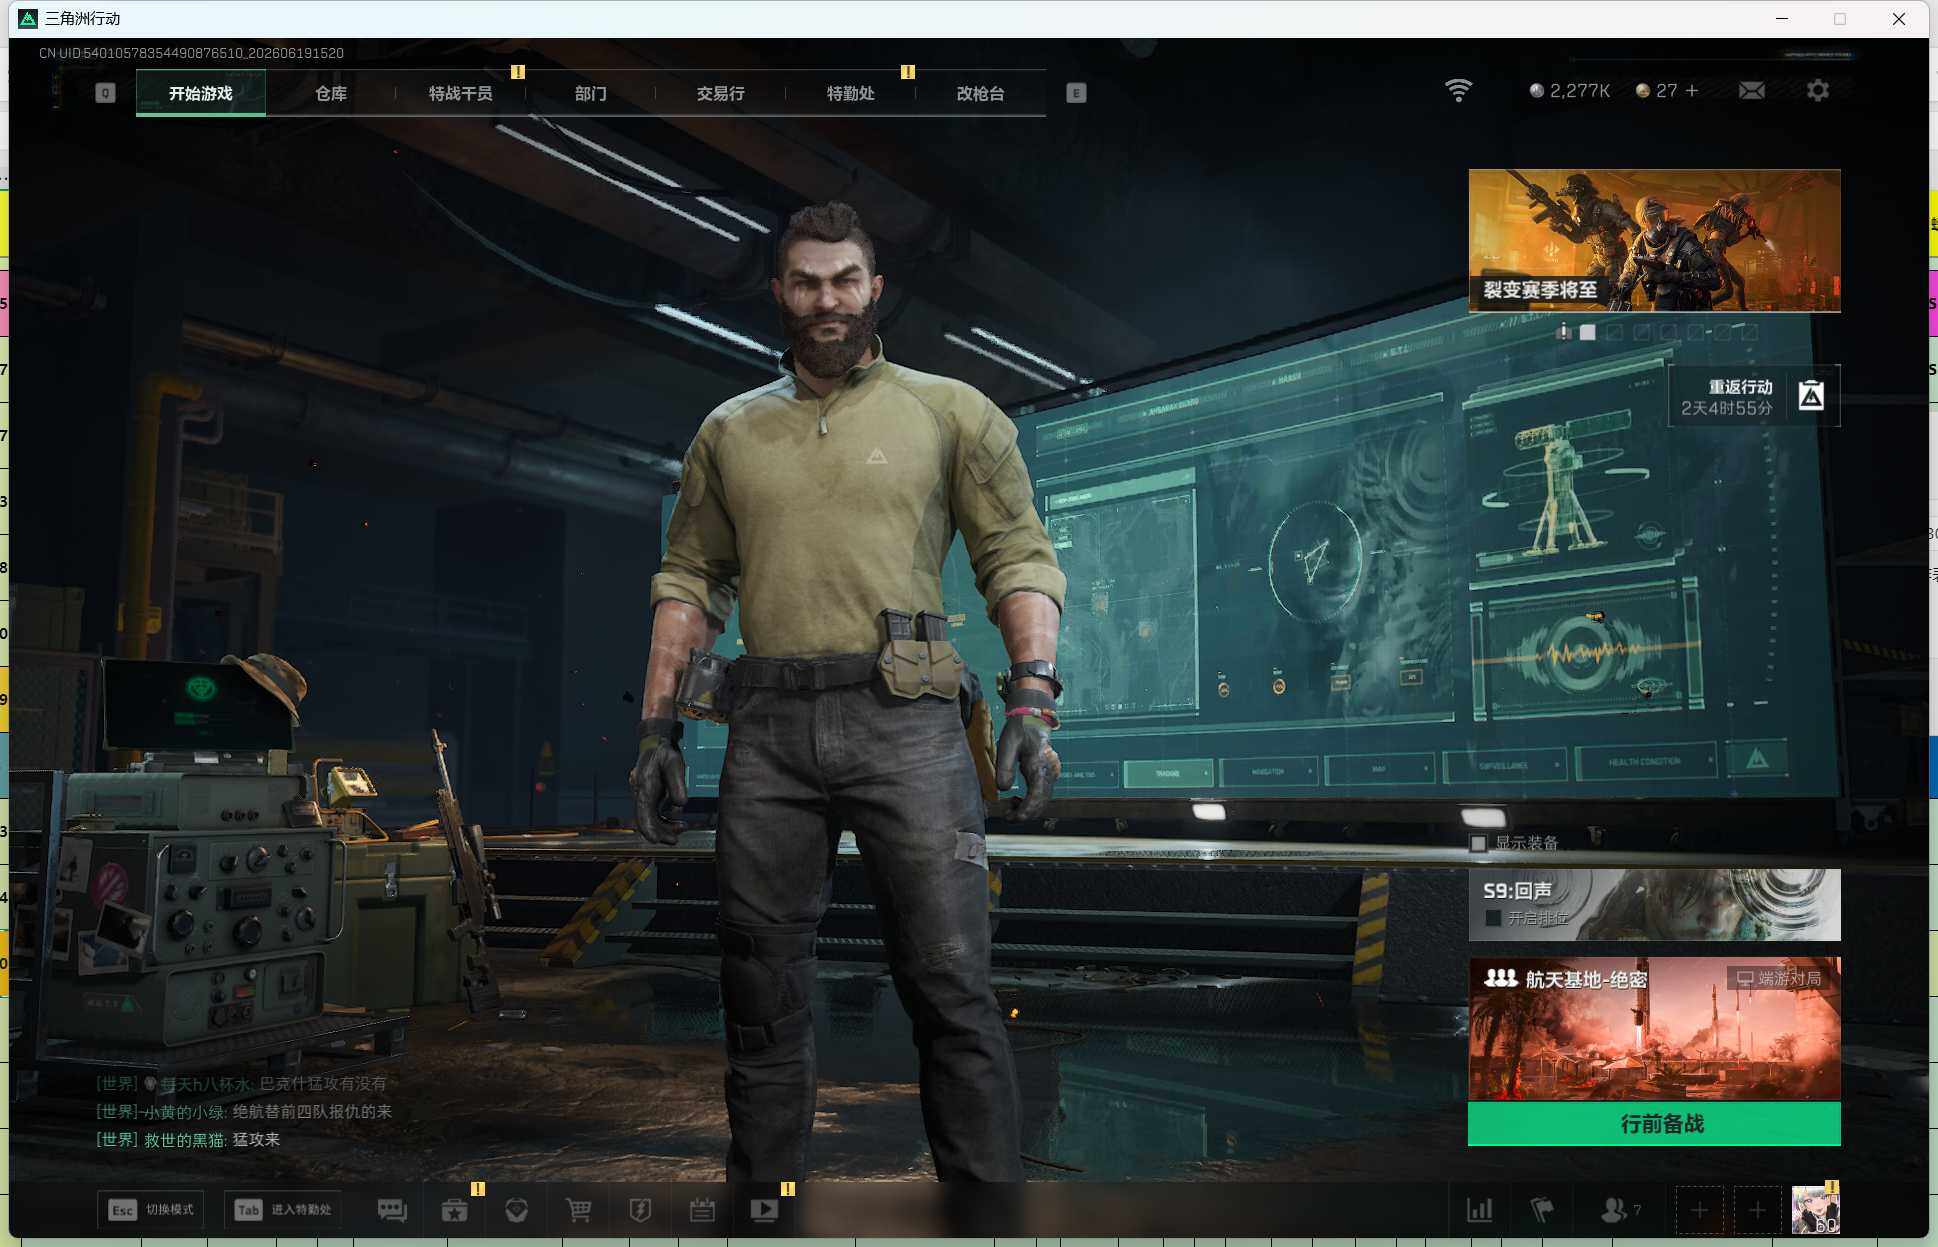The image size is (1938, 1247).
Task: Open the 部门 tab
Action: point(591,93)
